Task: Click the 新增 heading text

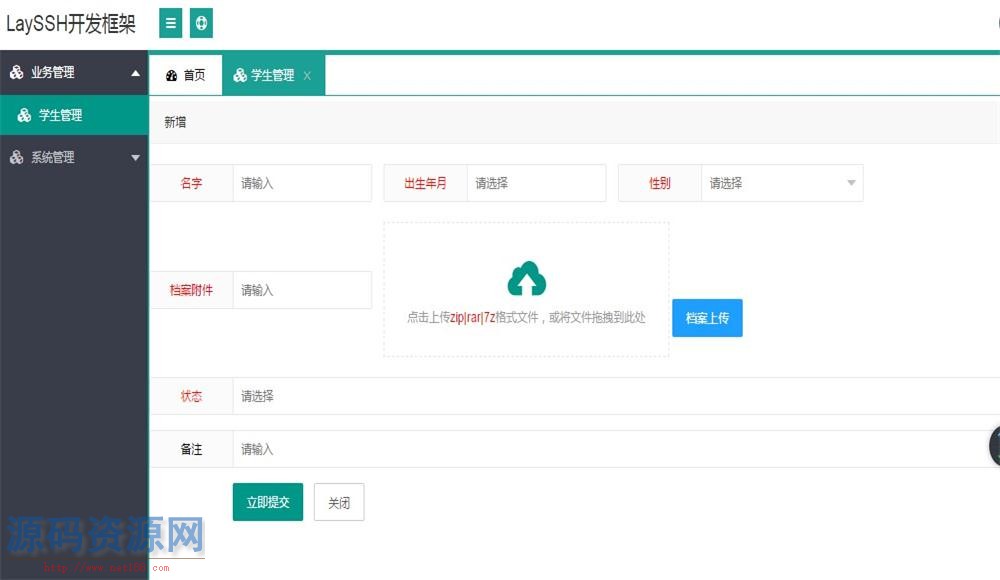Action: point(175,122)
